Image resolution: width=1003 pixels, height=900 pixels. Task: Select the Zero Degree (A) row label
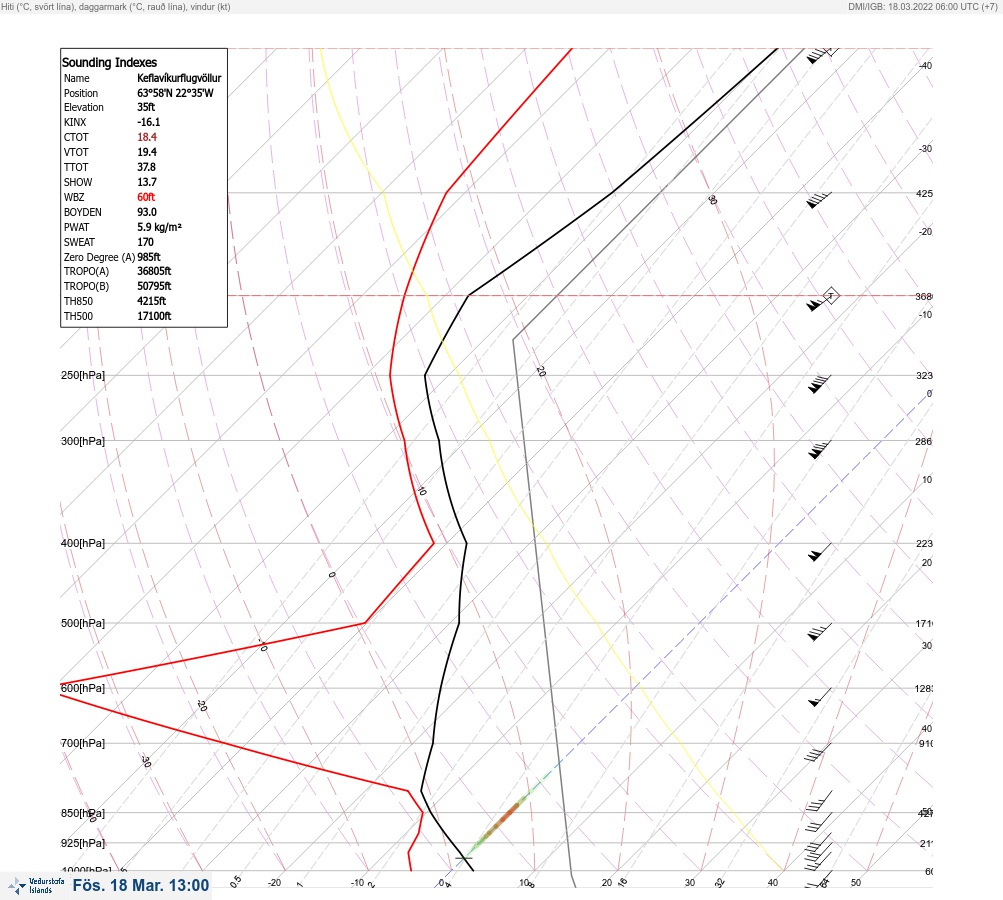pyautogui.click(x=99, y=257)
